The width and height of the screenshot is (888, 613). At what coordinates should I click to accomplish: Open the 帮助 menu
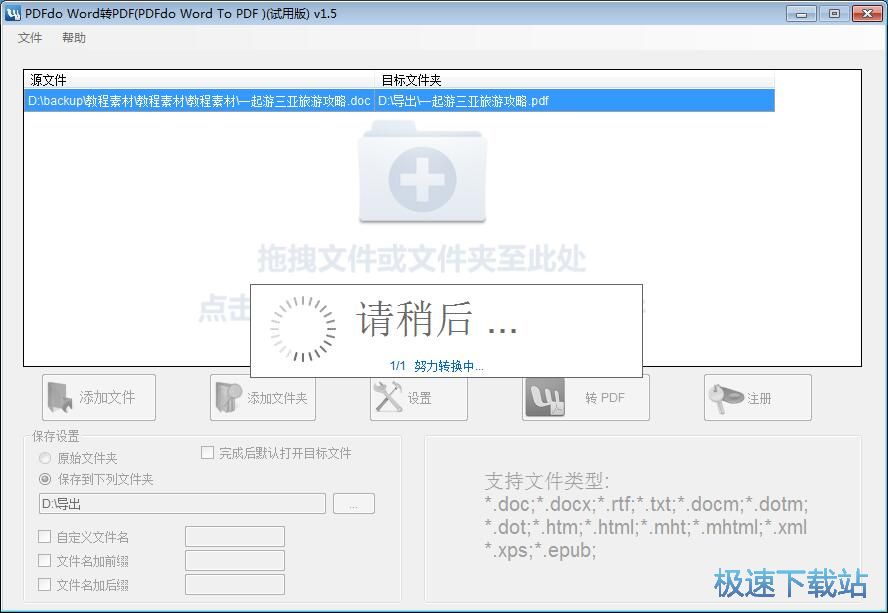click(x=75, y=37)
